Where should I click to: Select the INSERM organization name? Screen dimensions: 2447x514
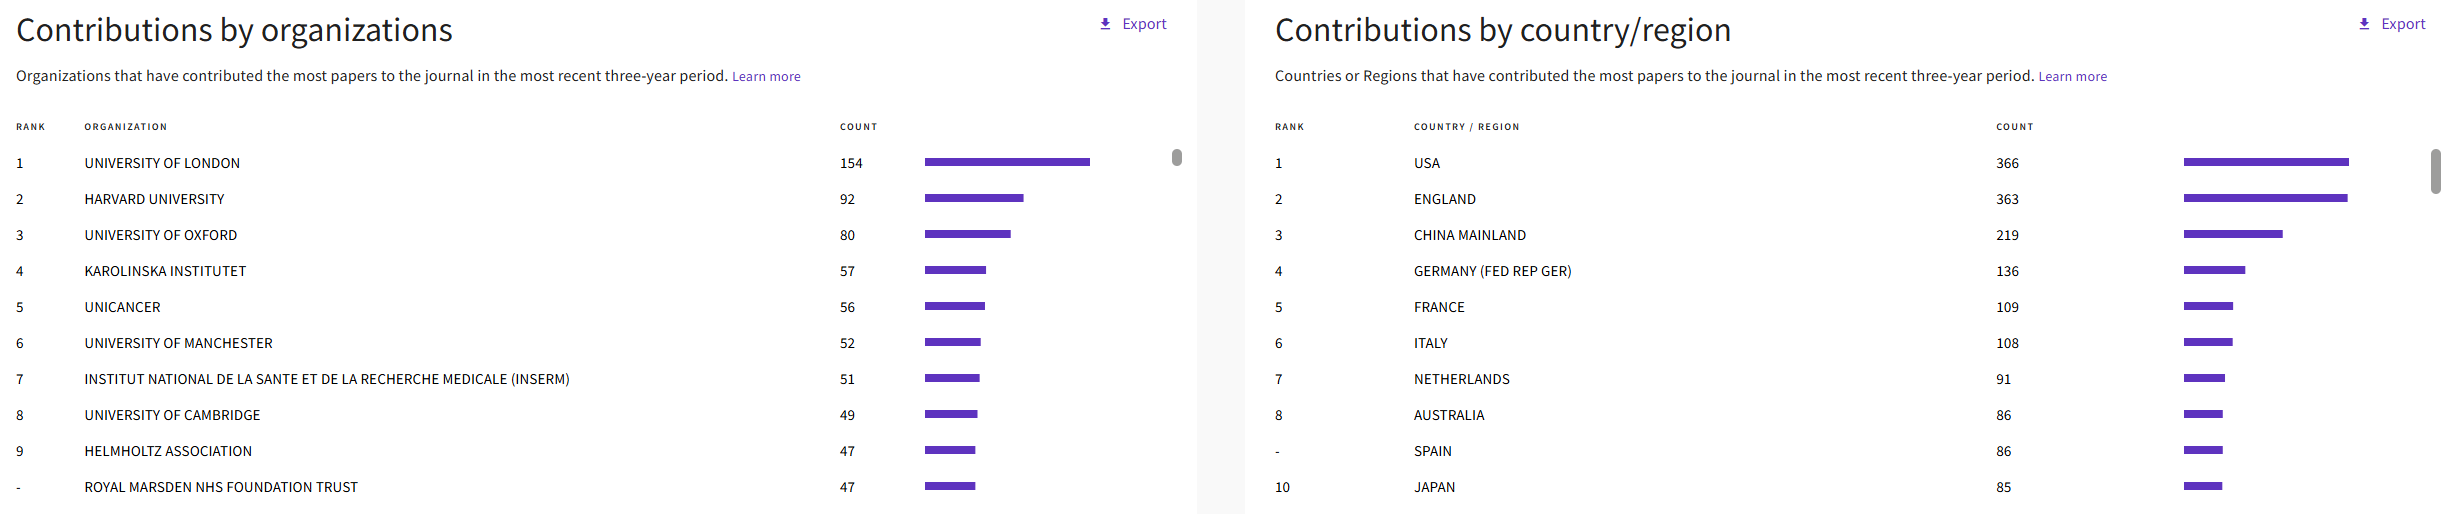pyautogui.click(x=327, y=379)
